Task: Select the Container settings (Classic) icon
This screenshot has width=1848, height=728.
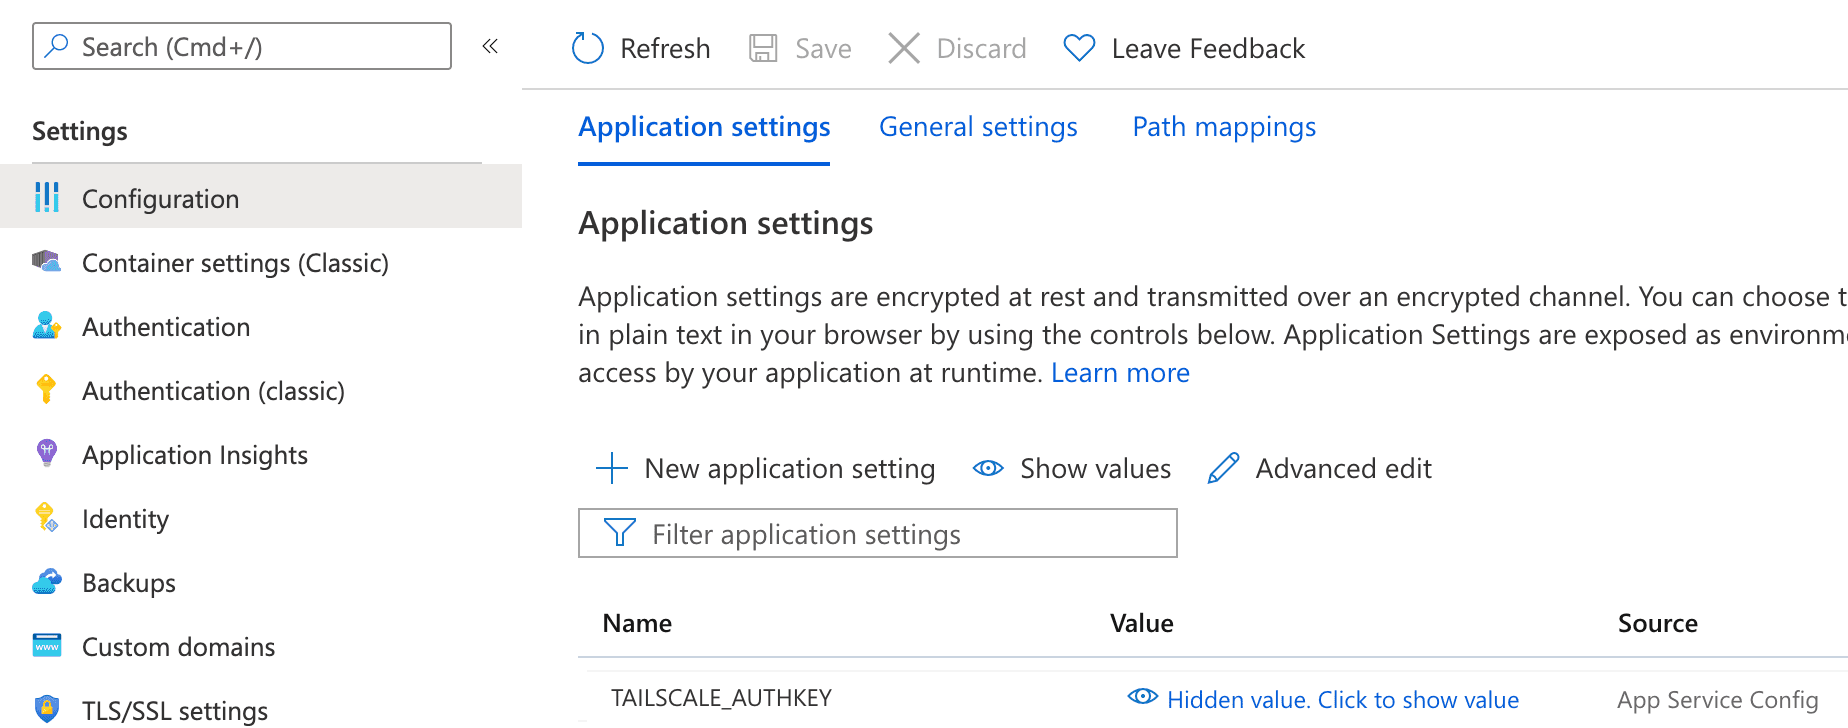Action: coord(47,262)
